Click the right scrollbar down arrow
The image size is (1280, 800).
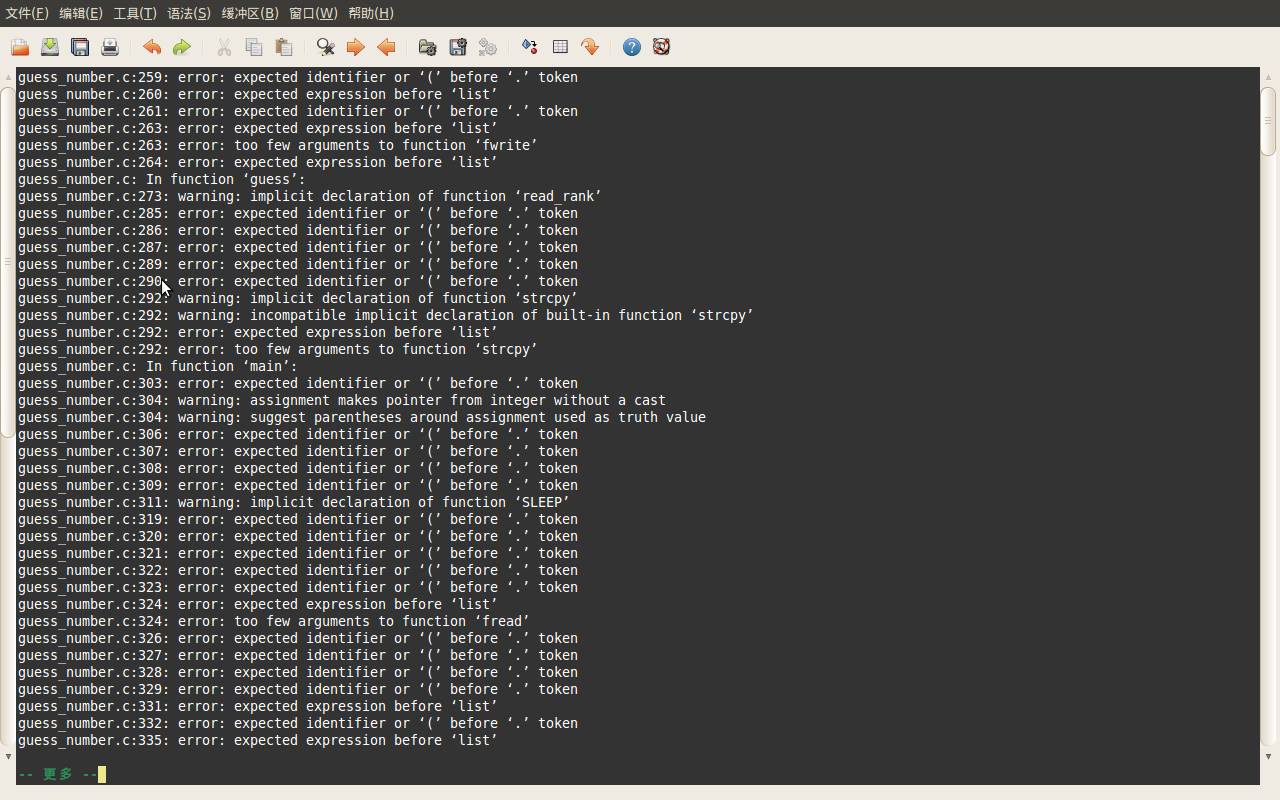coord(1268,756)
